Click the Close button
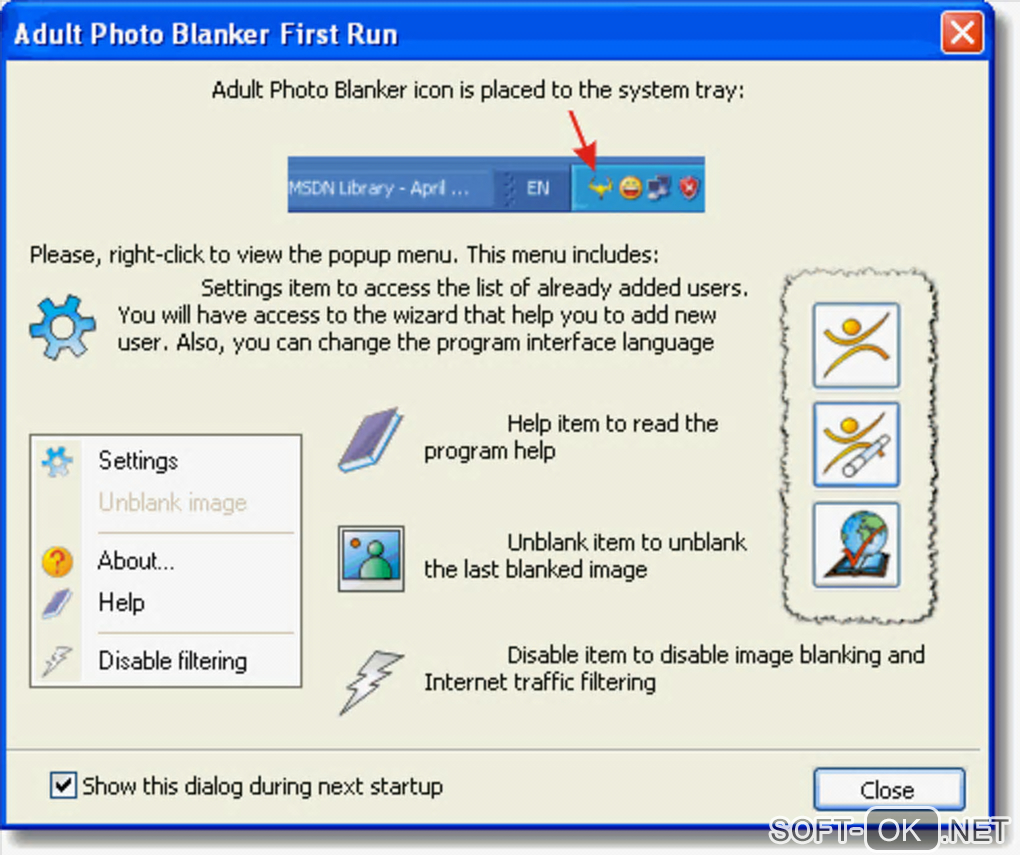This screenshot has width=1020, height=855. tap(889, 790)
